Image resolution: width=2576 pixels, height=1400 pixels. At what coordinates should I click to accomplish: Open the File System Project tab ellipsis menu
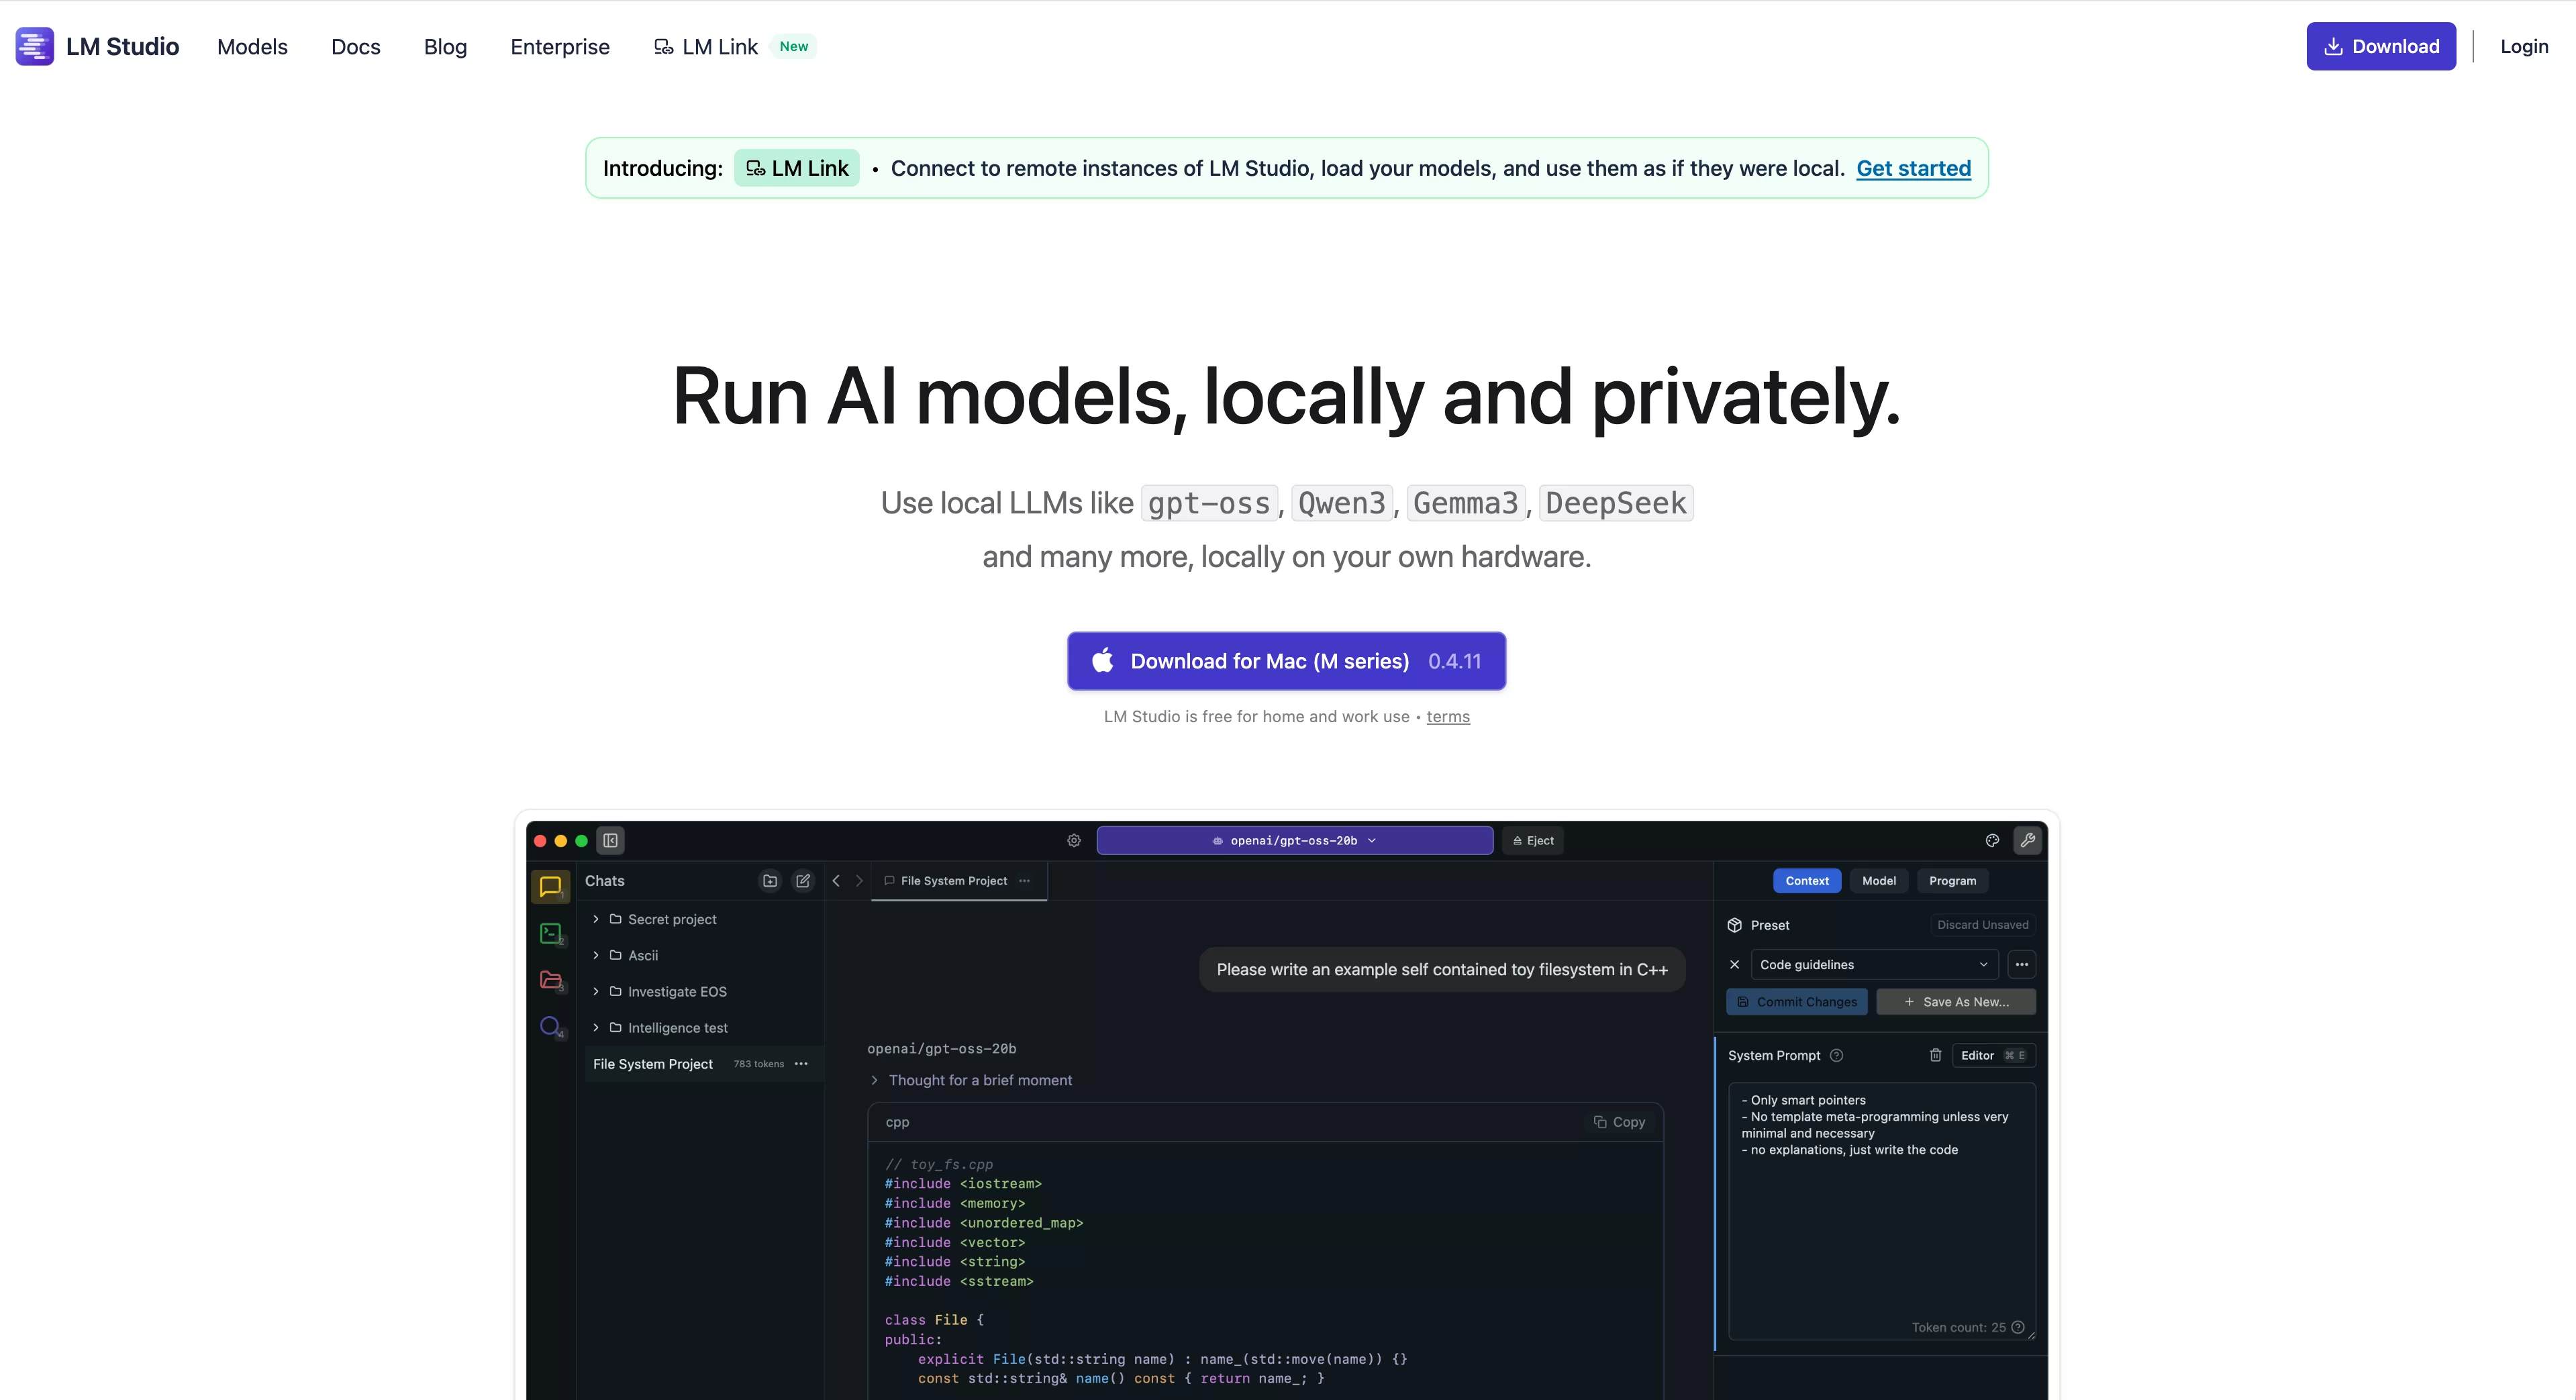[x=1024, y=881]
